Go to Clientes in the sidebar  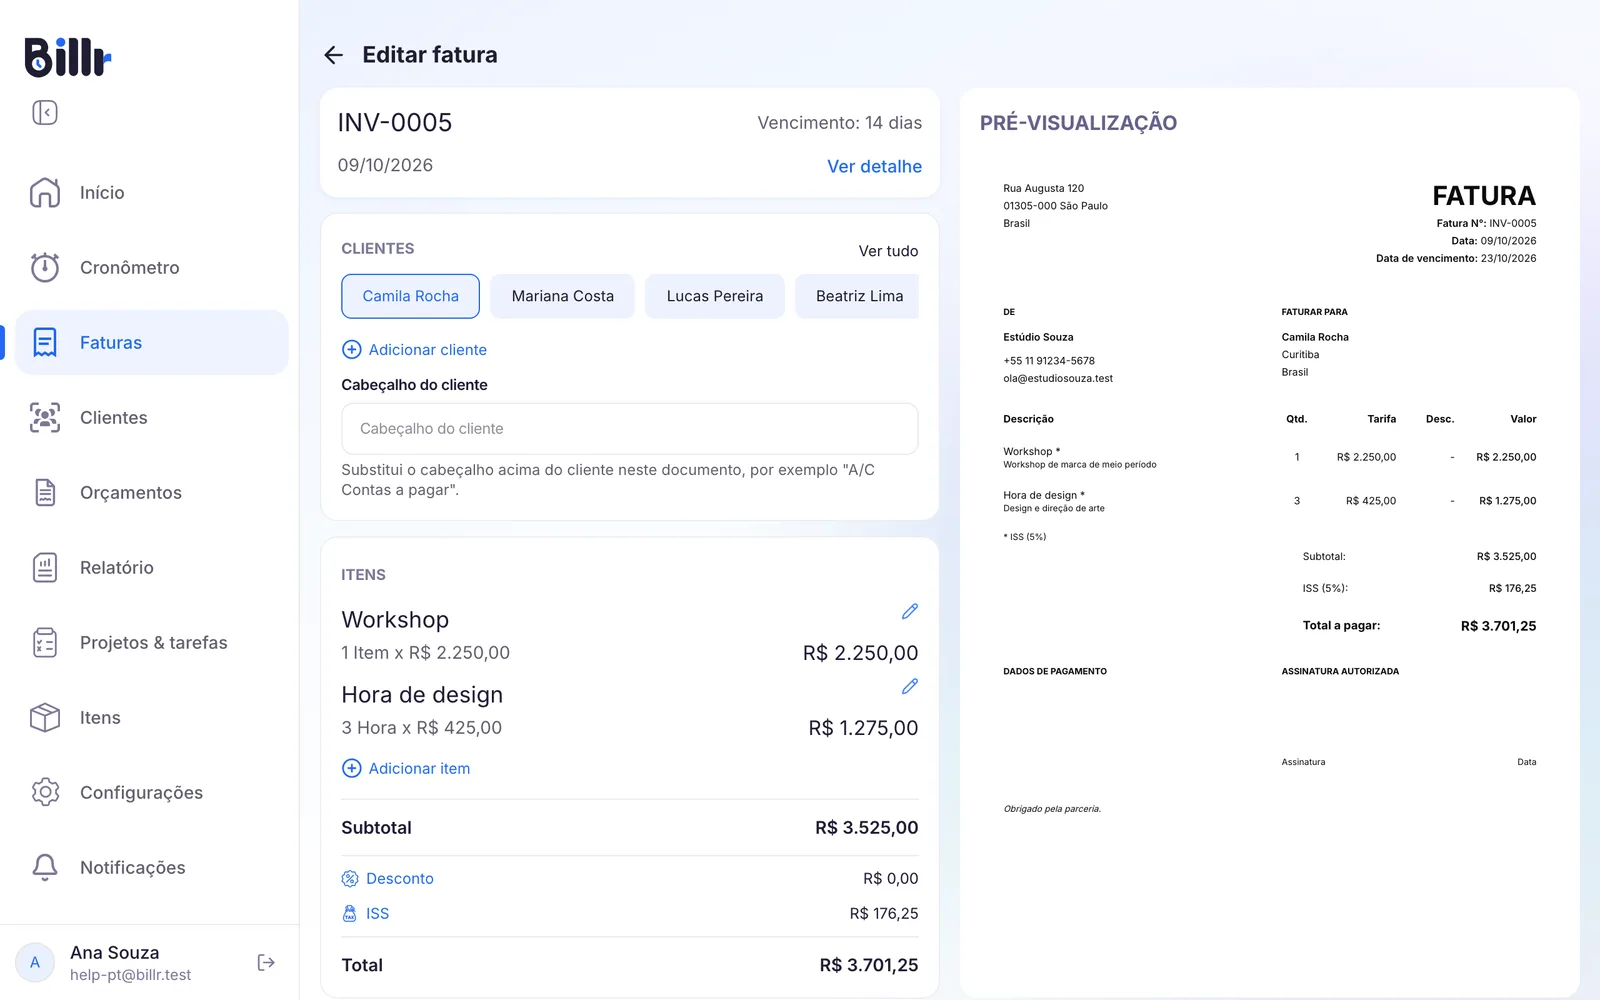pyautogui.click(x=152, y=417)
